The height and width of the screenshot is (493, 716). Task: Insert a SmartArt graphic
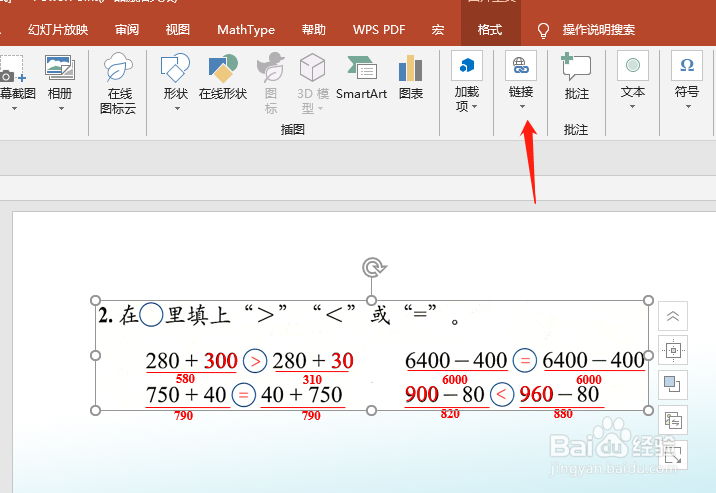361,77
